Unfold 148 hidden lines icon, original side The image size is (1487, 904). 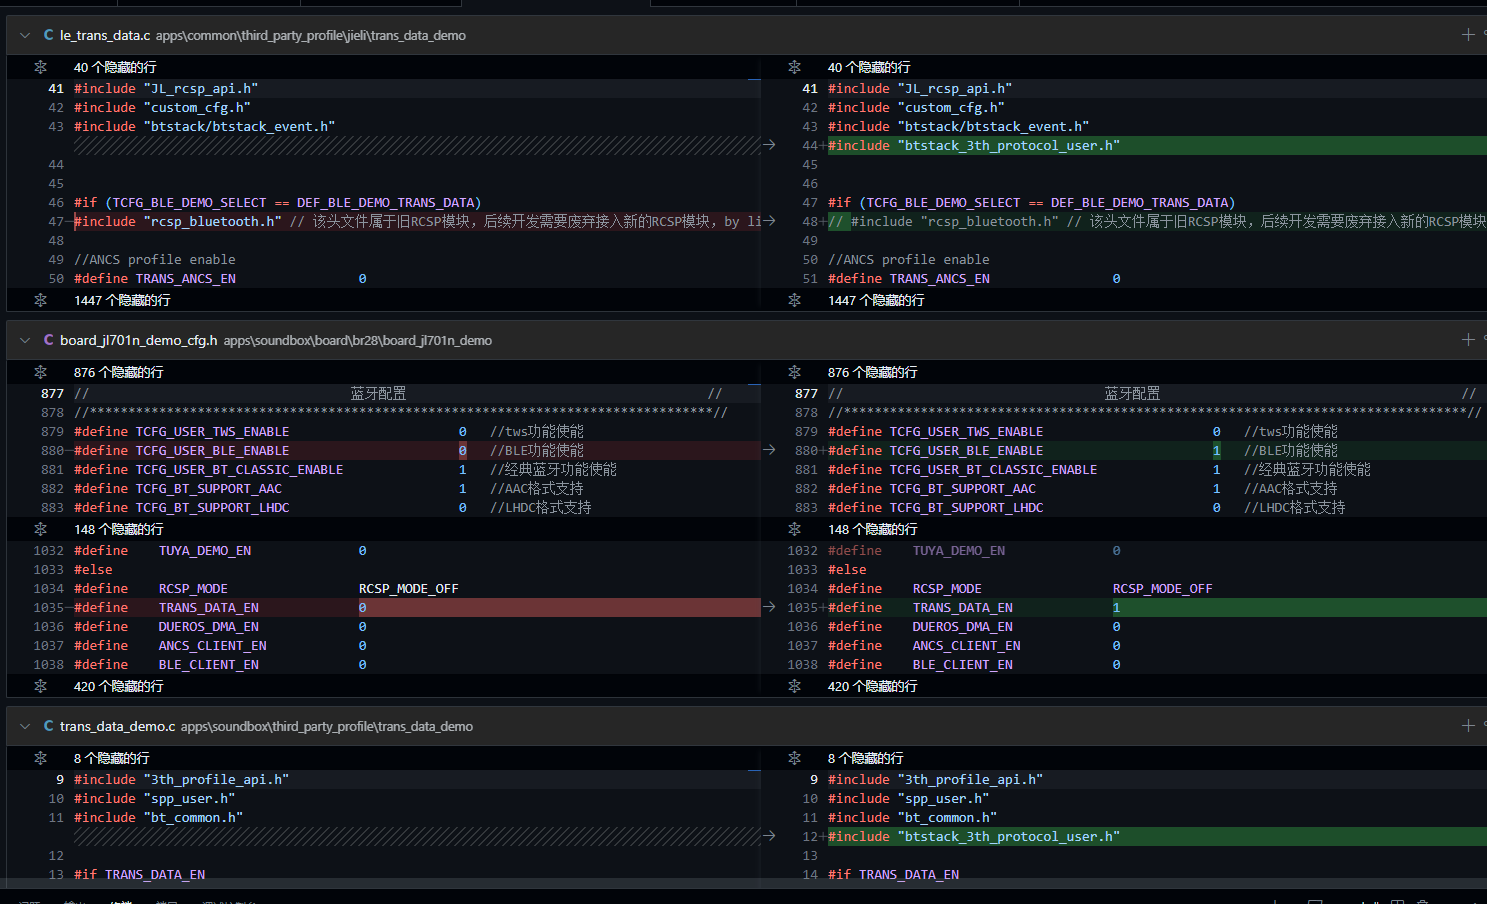click(40, 529)
